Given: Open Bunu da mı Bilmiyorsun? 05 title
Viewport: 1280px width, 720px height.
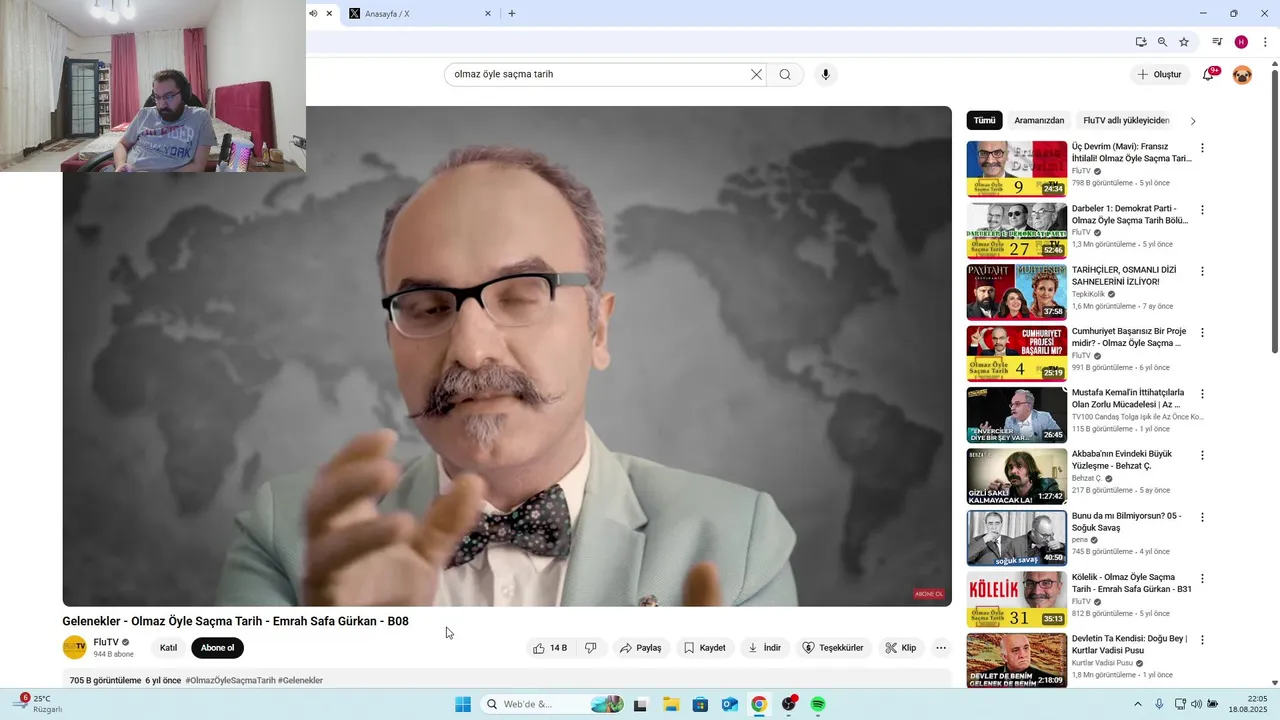Looking at the screenshot, I should (x=1126, y=522).
